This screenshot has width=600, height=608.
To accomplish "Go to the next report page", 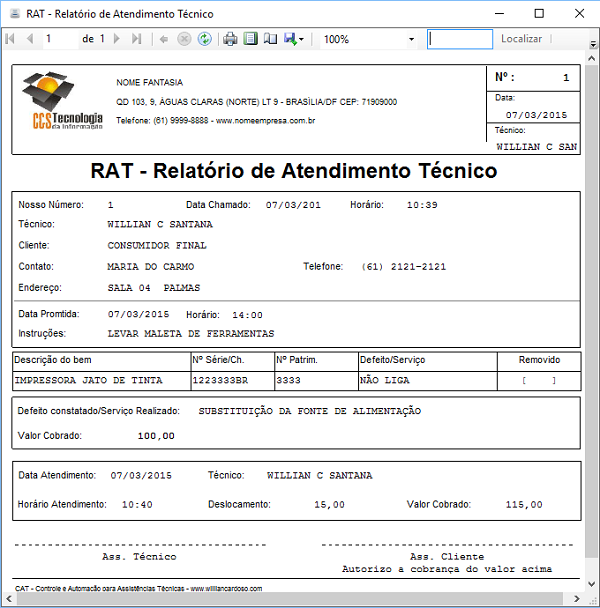I will (117, 39).
